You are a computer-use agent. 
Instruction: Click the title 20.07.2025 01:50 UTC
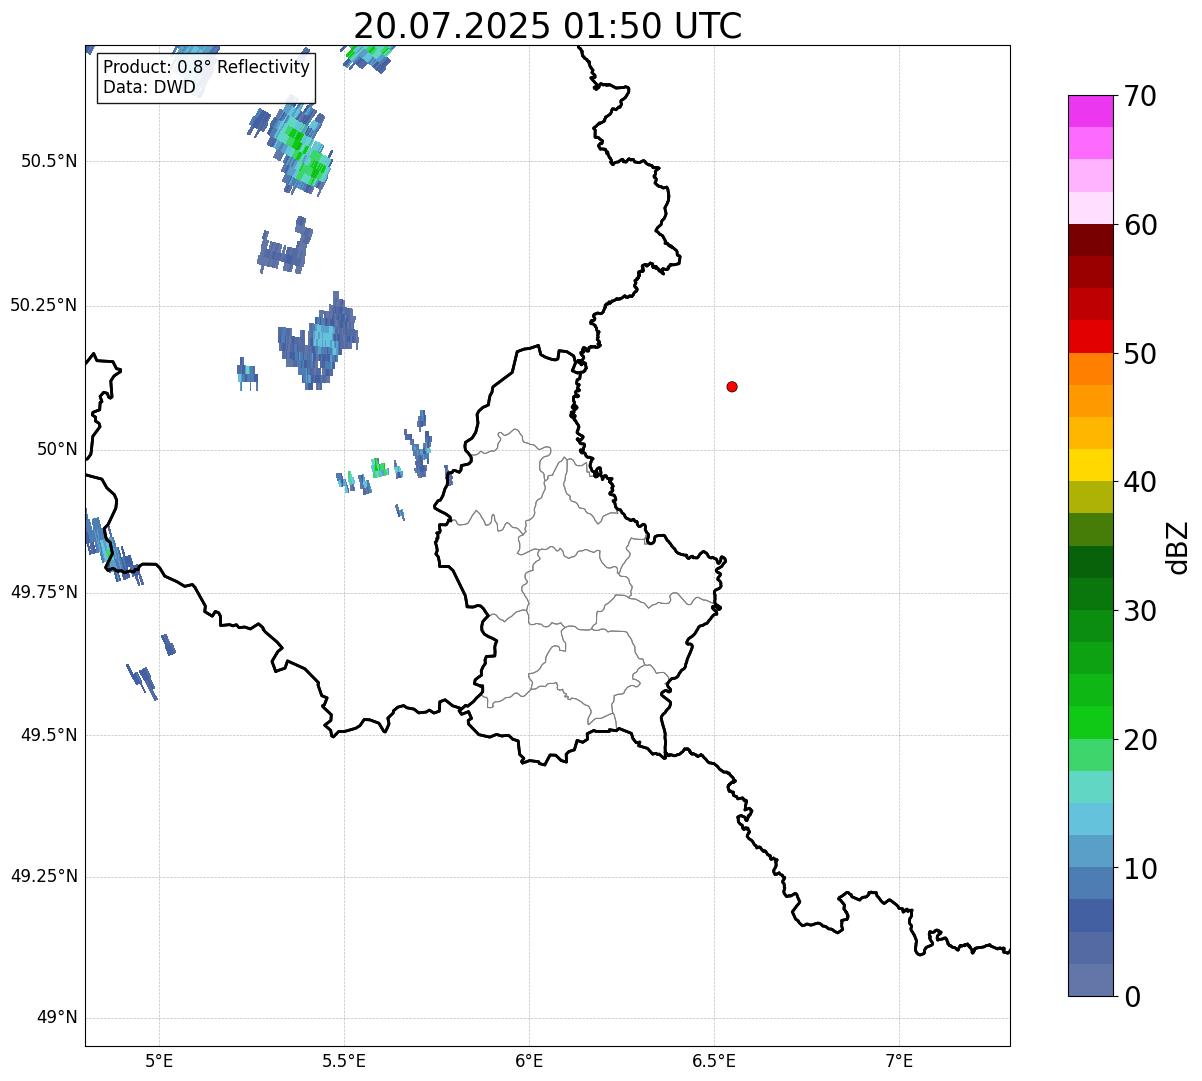(x=547, y=26)
